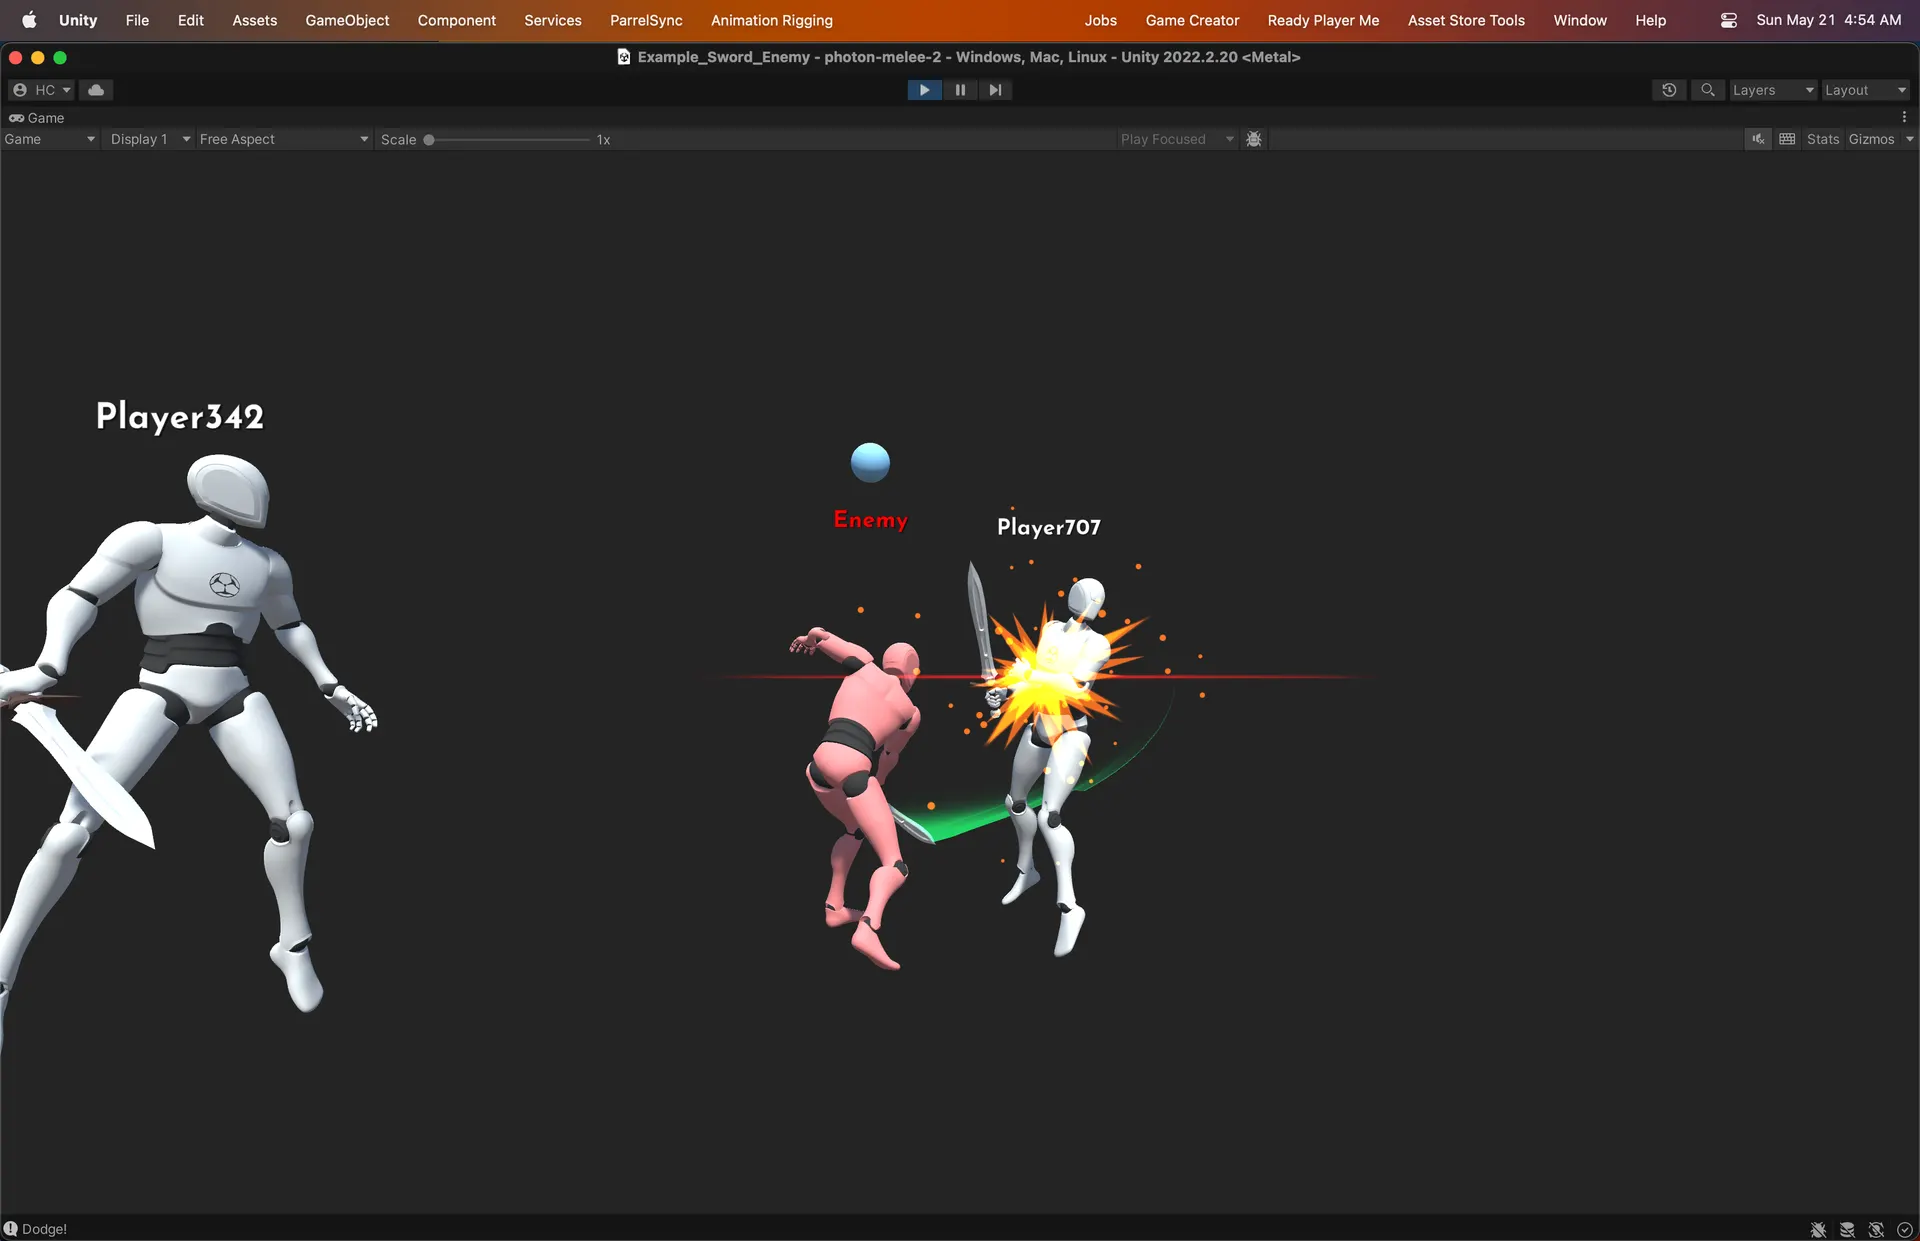Open the Unity search magnifier icon
Image resolution: width=1920 pixels, height=1241 pixels.
coord(1708,90)
